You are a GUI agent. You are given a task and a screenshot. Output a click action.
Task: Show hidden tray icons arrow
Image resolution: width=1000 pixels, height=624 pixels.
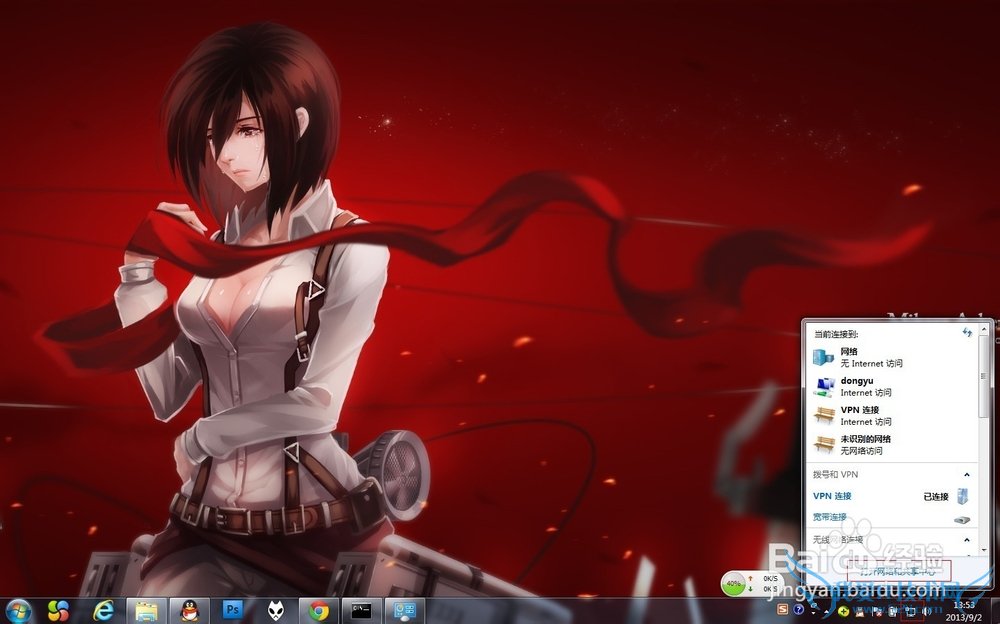coord(827,612)
